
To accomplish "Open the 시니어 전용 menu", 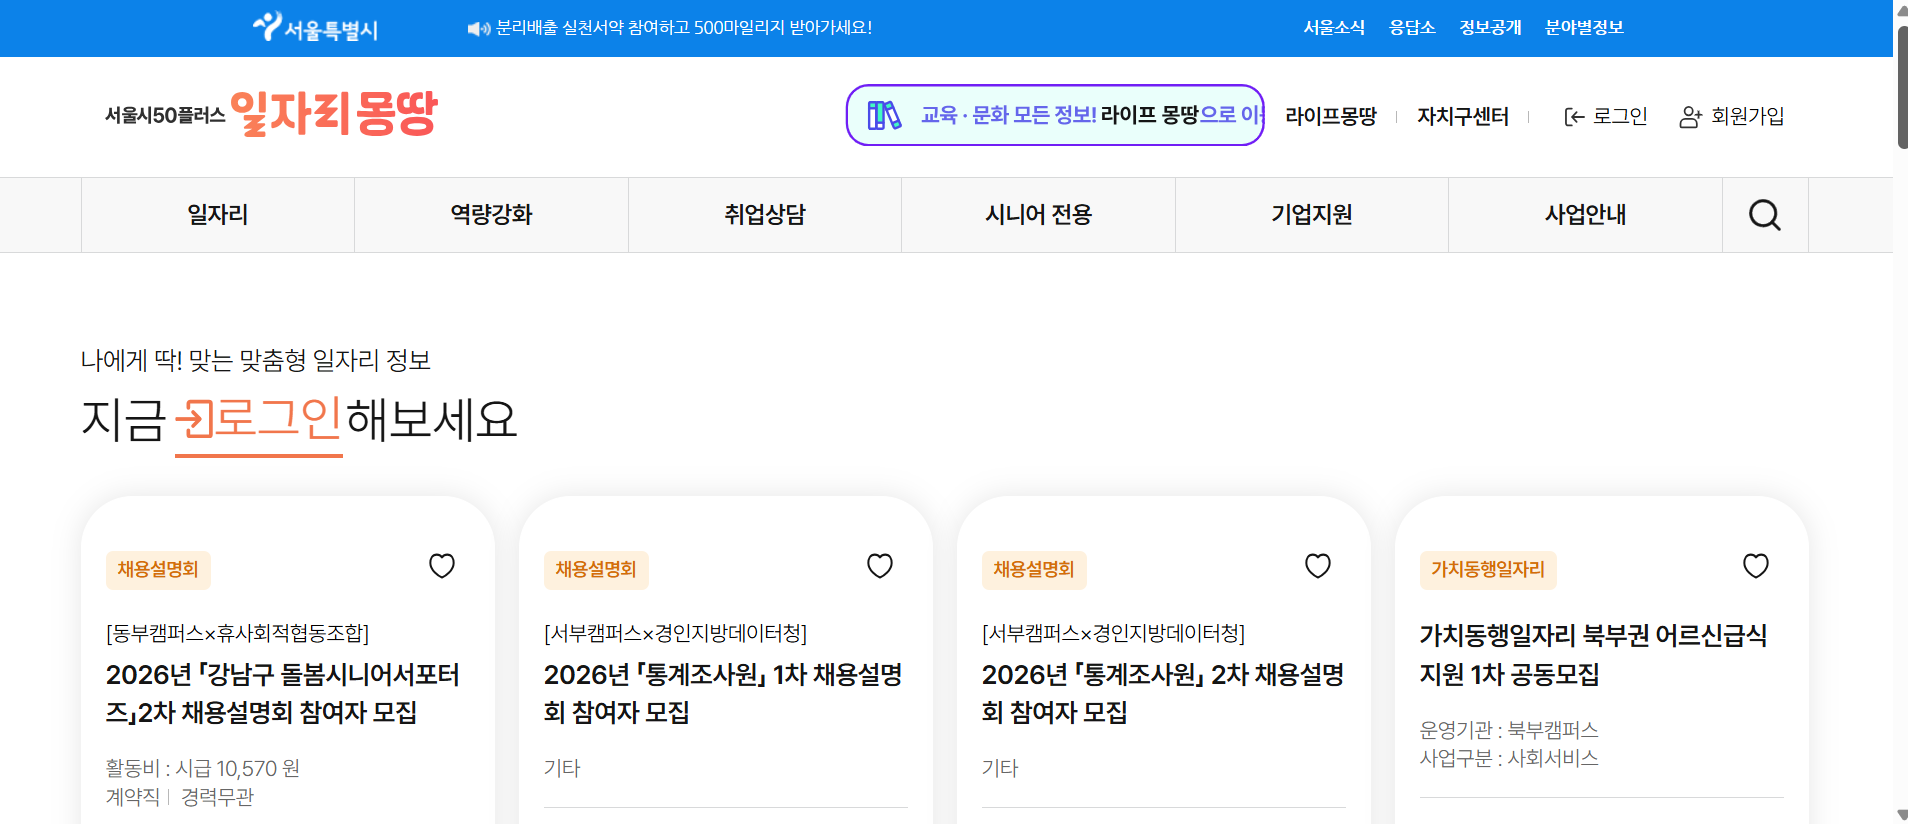I will point(1038,215).
